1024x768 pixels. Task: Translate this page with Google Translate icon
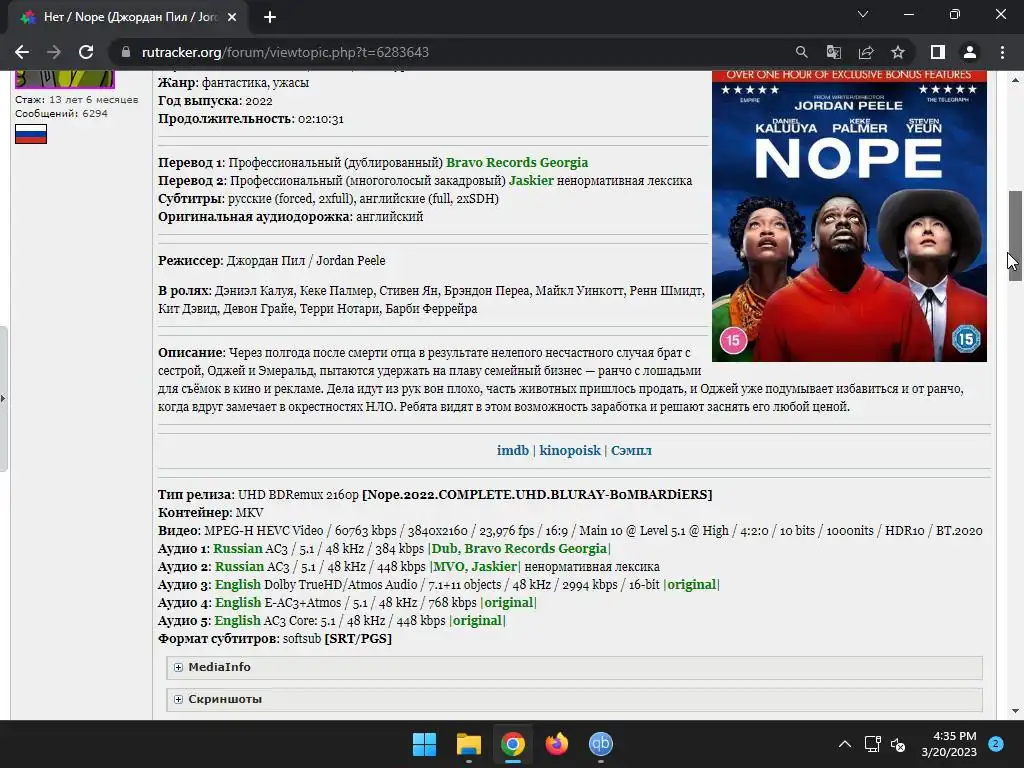(834, 52)
